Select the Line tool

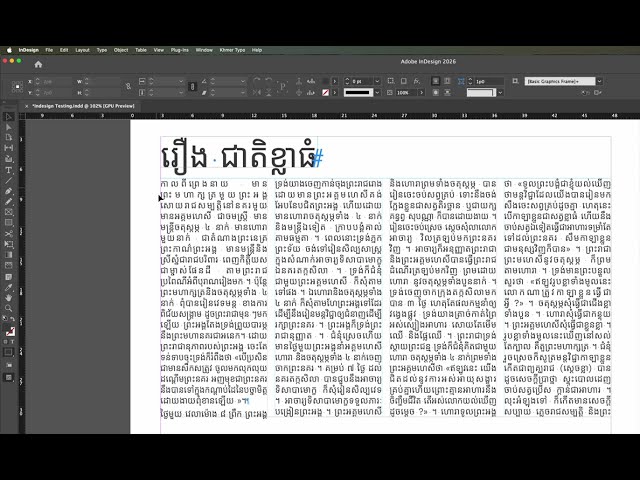coord(9,180)
